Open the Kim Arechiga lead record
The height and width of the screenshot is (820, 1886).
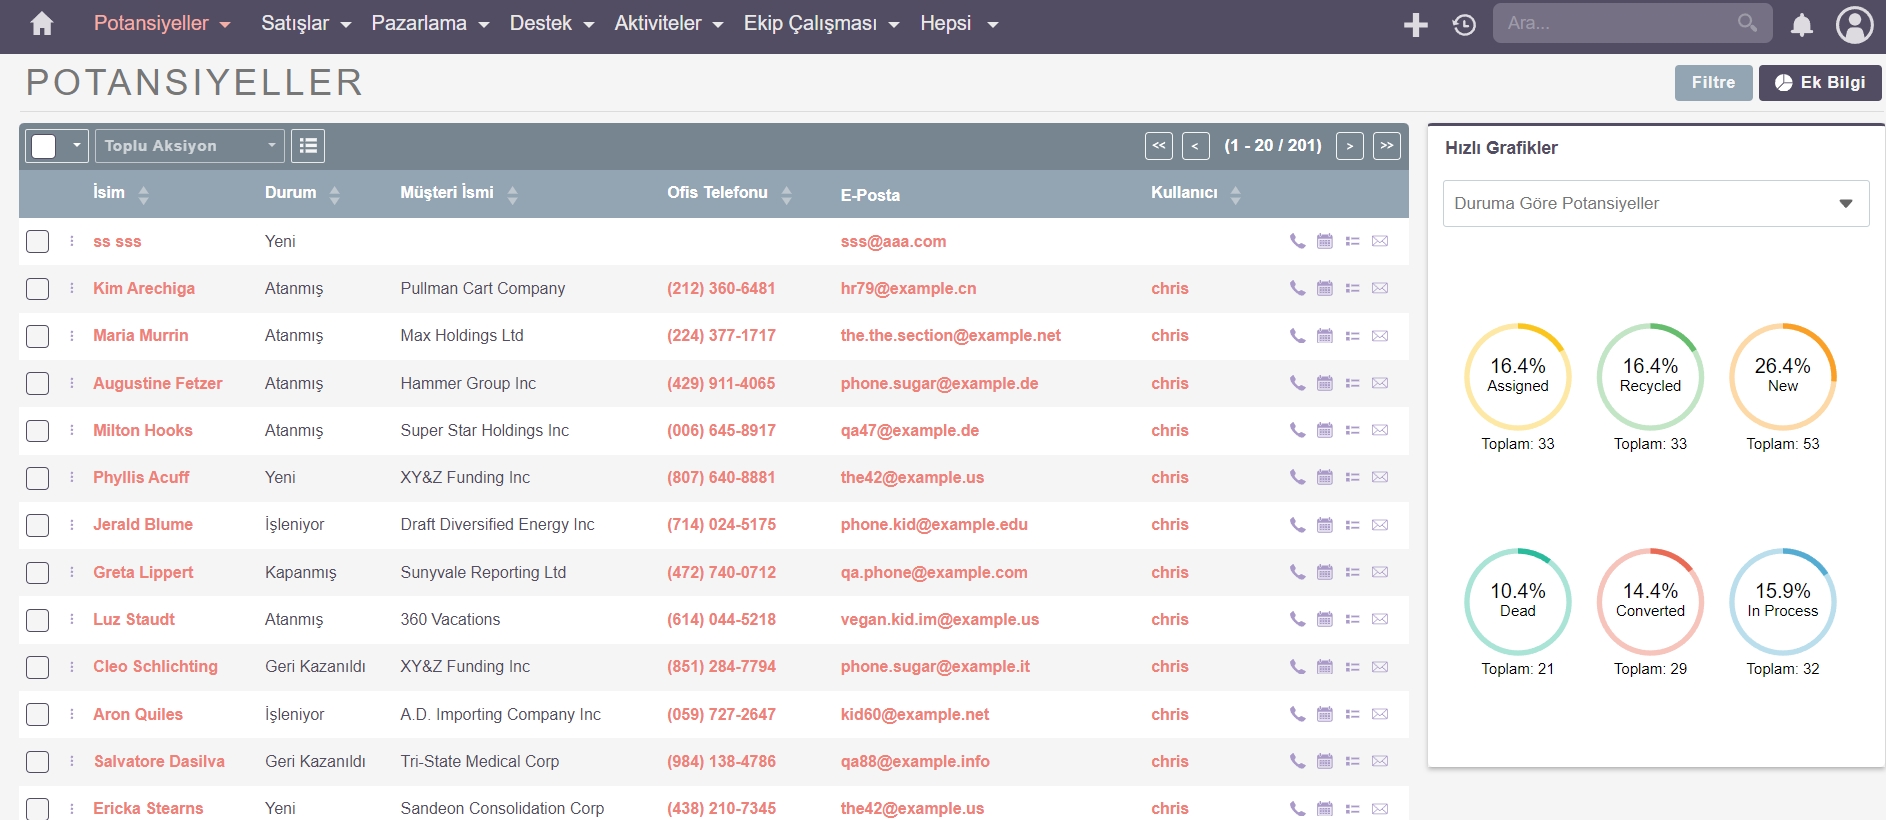144,288
